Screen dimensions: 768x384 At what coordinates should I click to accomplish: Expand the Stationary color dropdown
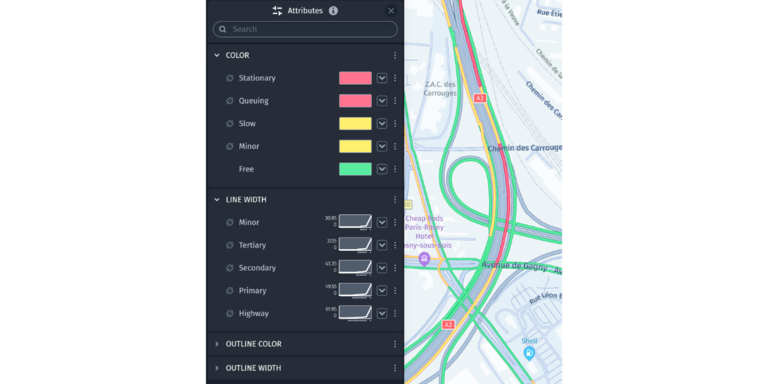(382, 78)
